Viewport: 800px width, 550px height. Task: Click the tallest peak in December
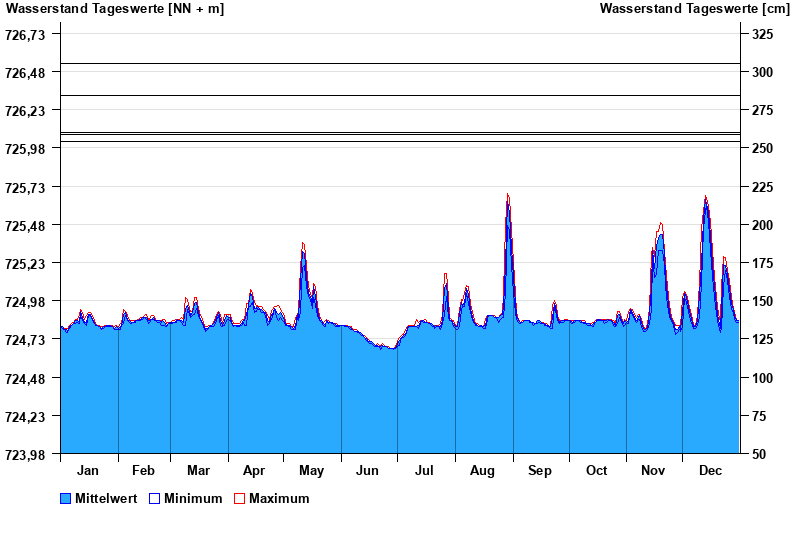click(706, 199)
